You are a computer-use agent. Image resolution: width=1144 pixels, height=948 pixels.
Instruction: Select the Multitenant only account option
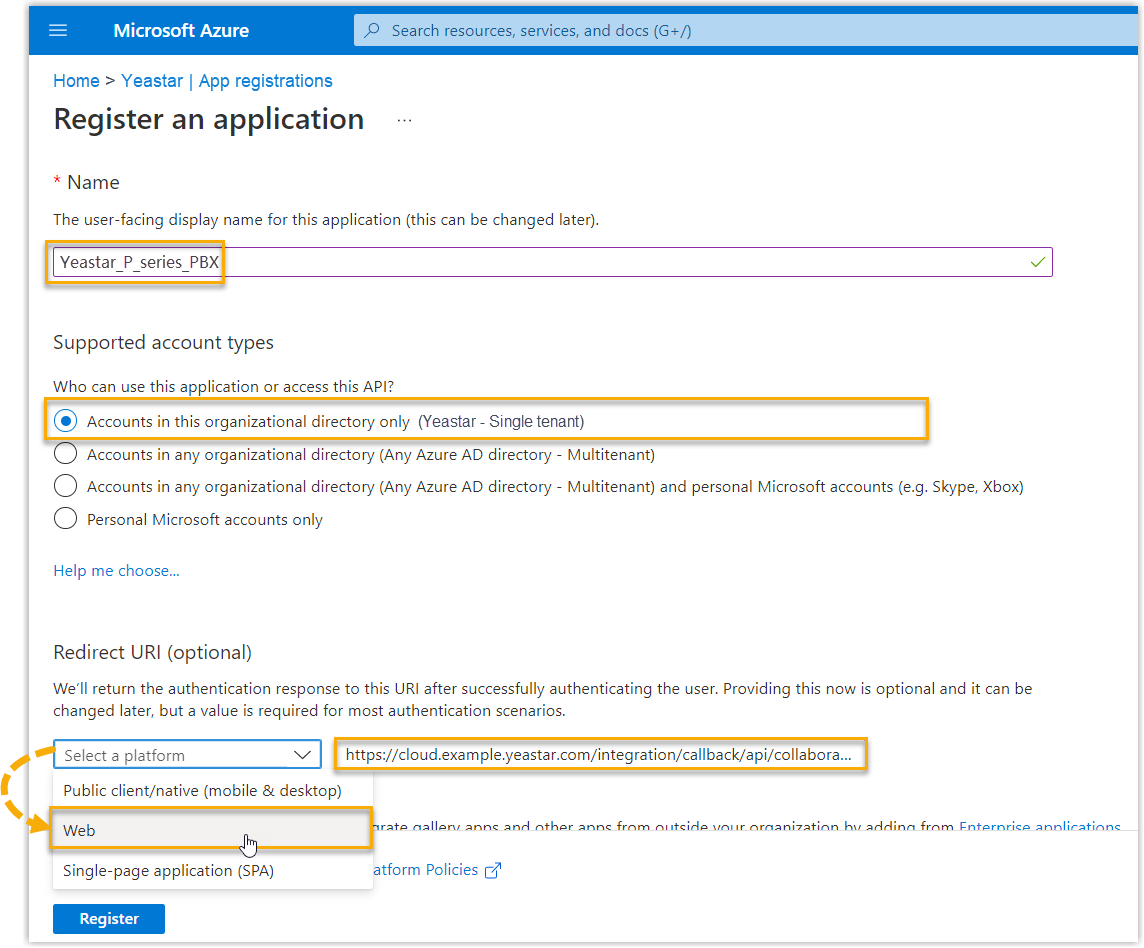(66, 454)
